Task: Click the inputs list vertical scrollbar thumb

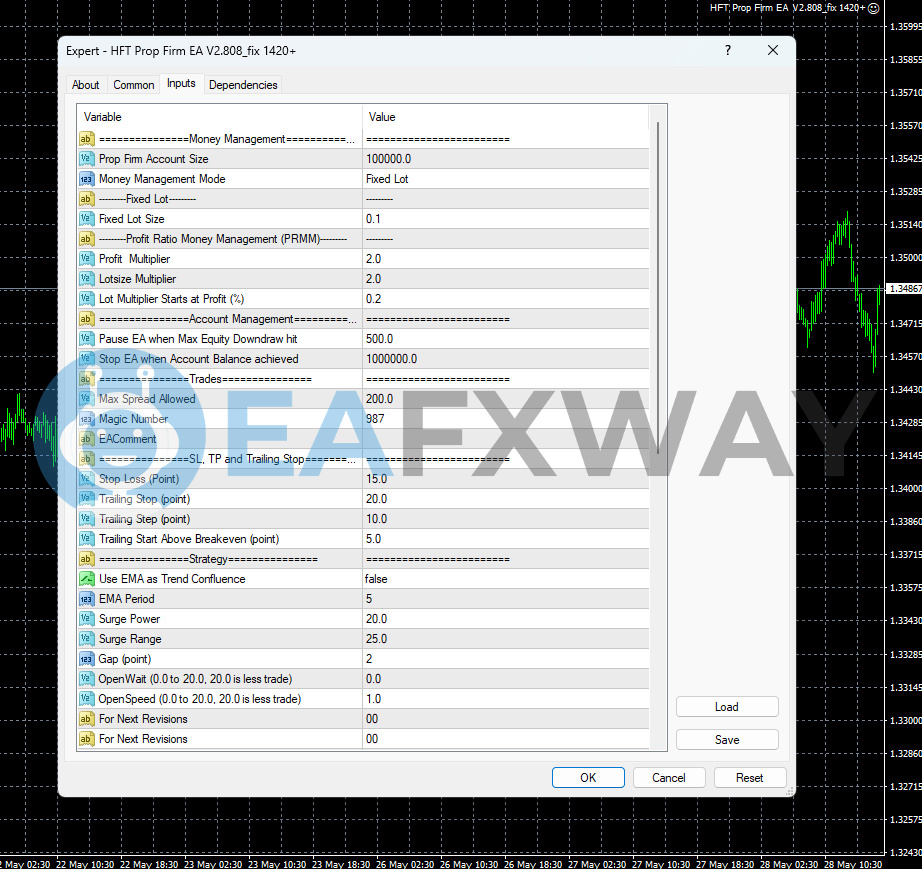Action: pos(657,288)
